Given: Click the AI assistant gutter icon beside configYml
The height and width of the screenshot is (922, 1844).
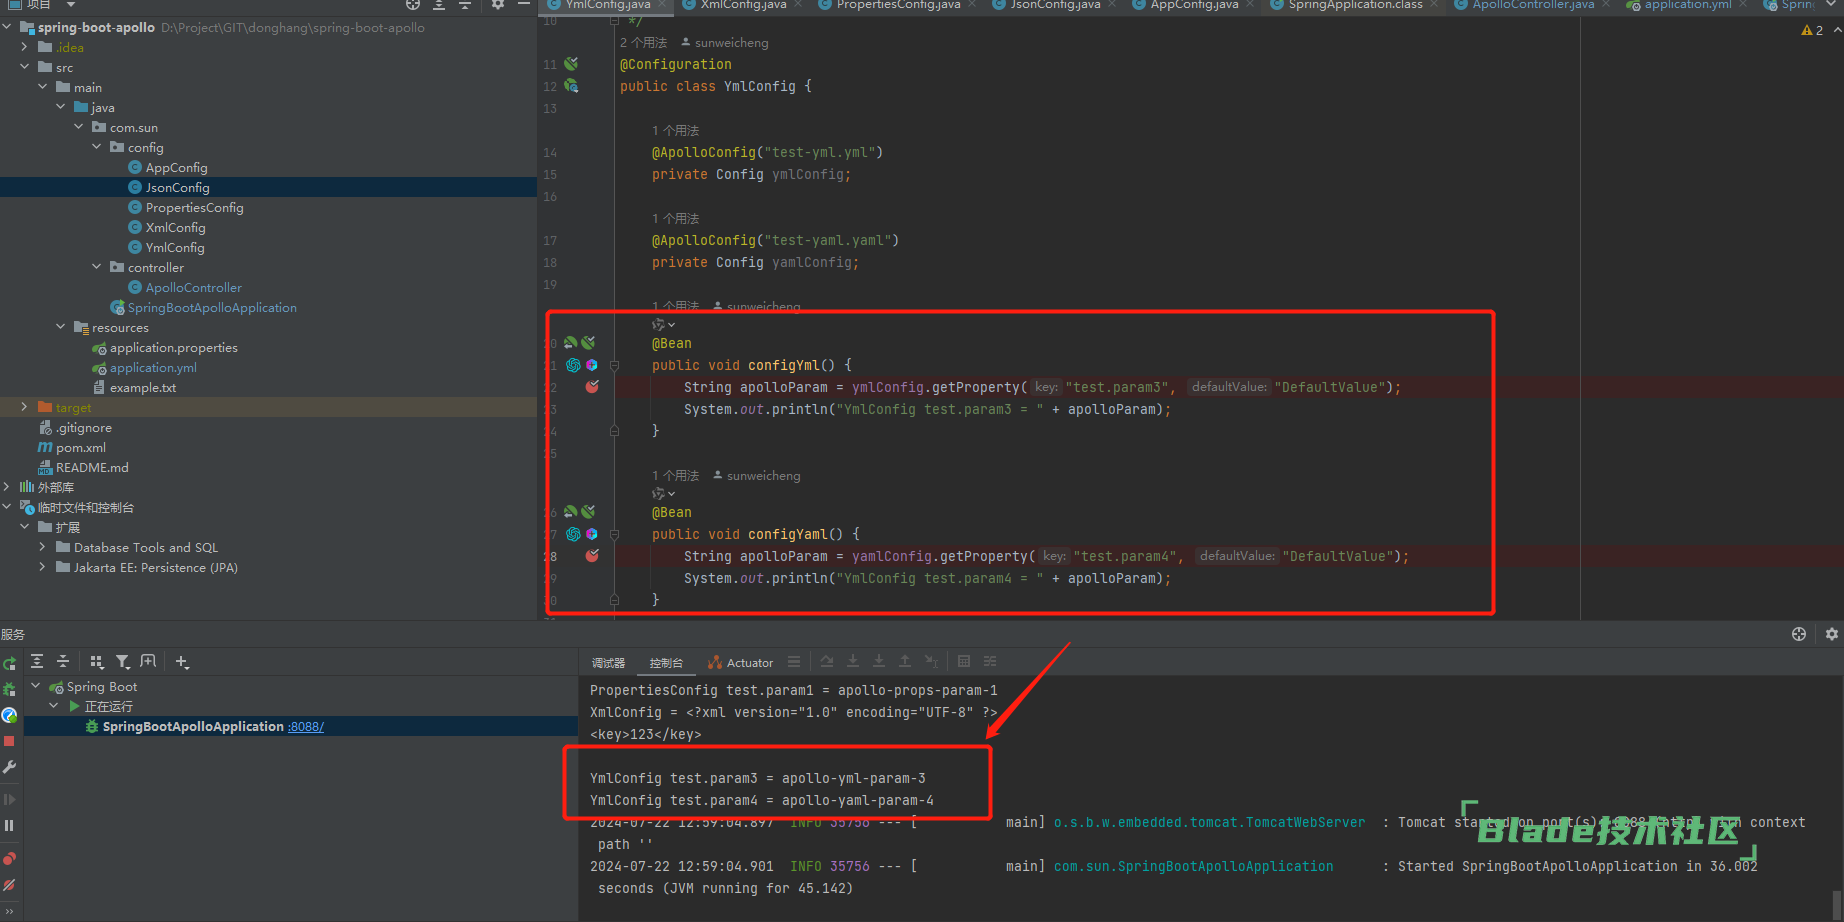Looking at the screenshot, I should point(573,365).
